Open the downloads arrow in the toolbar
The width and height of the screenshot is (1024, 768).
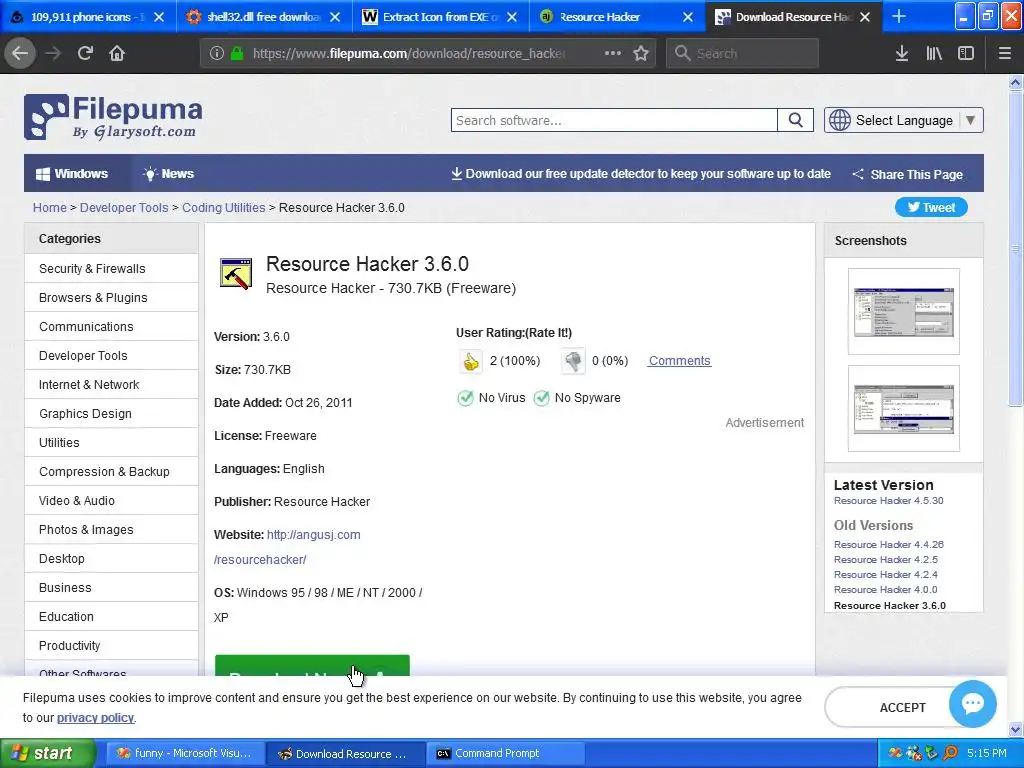(x=901, y=53)
